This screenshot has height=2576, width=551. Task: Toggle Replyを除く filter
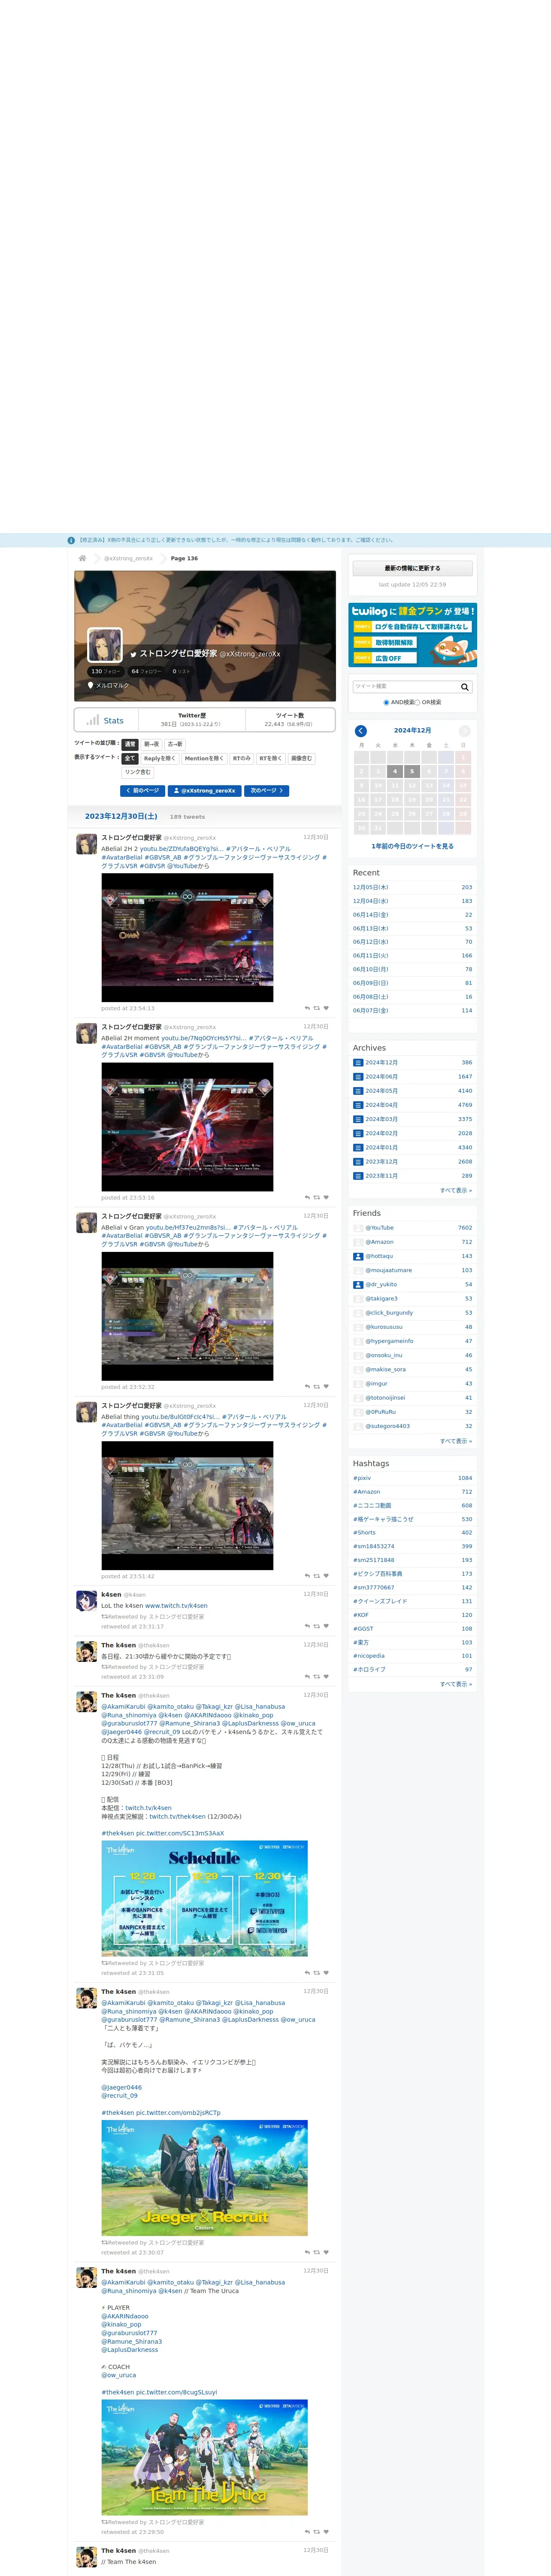159,758
